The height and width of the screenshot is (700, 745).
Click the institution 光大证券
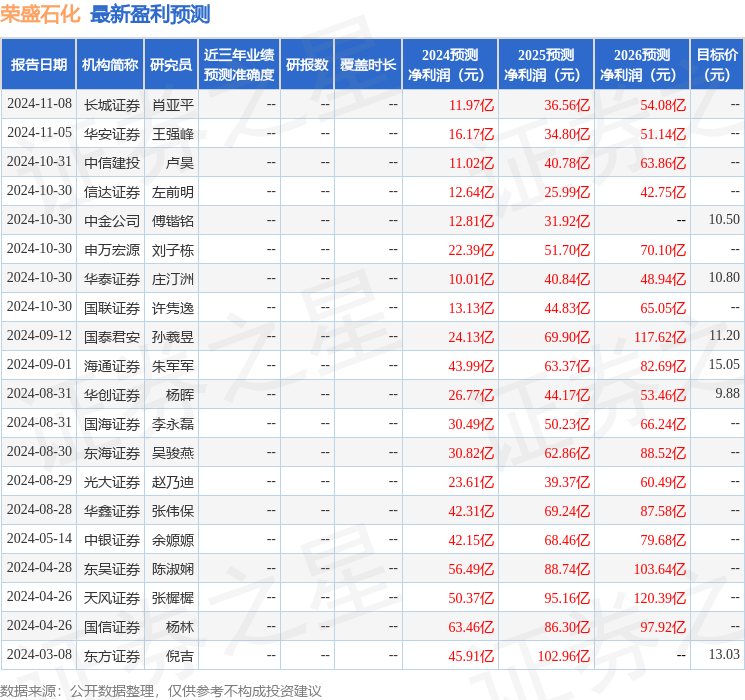pos(112,482)
